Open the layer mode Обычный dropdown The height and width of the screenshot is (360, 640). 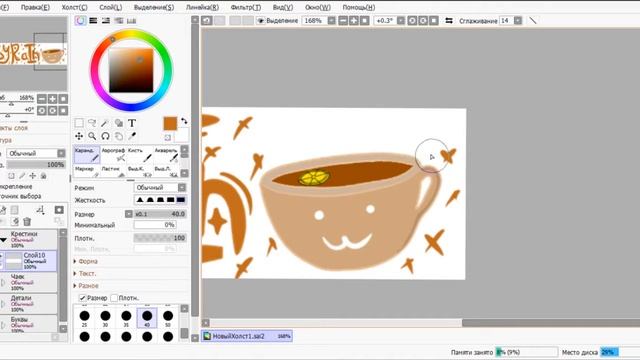[36, 153]
